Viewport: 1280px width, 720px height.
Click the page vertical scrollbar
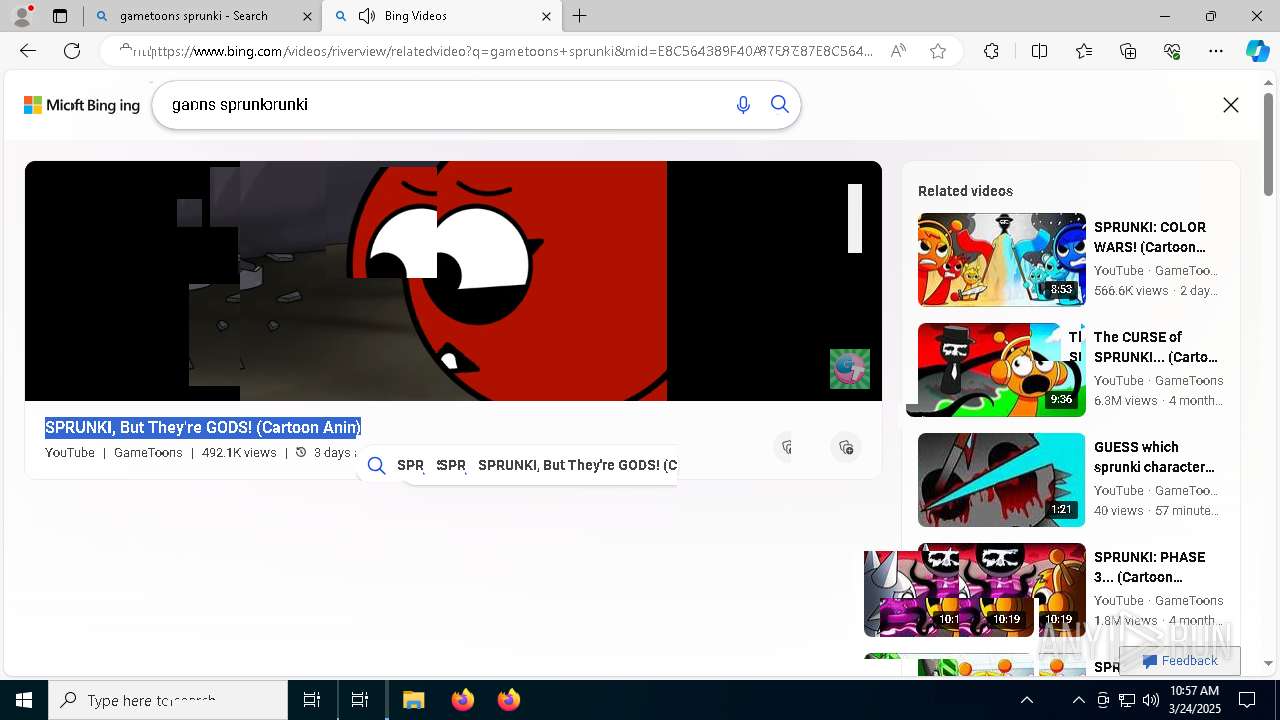(1269, 145)
